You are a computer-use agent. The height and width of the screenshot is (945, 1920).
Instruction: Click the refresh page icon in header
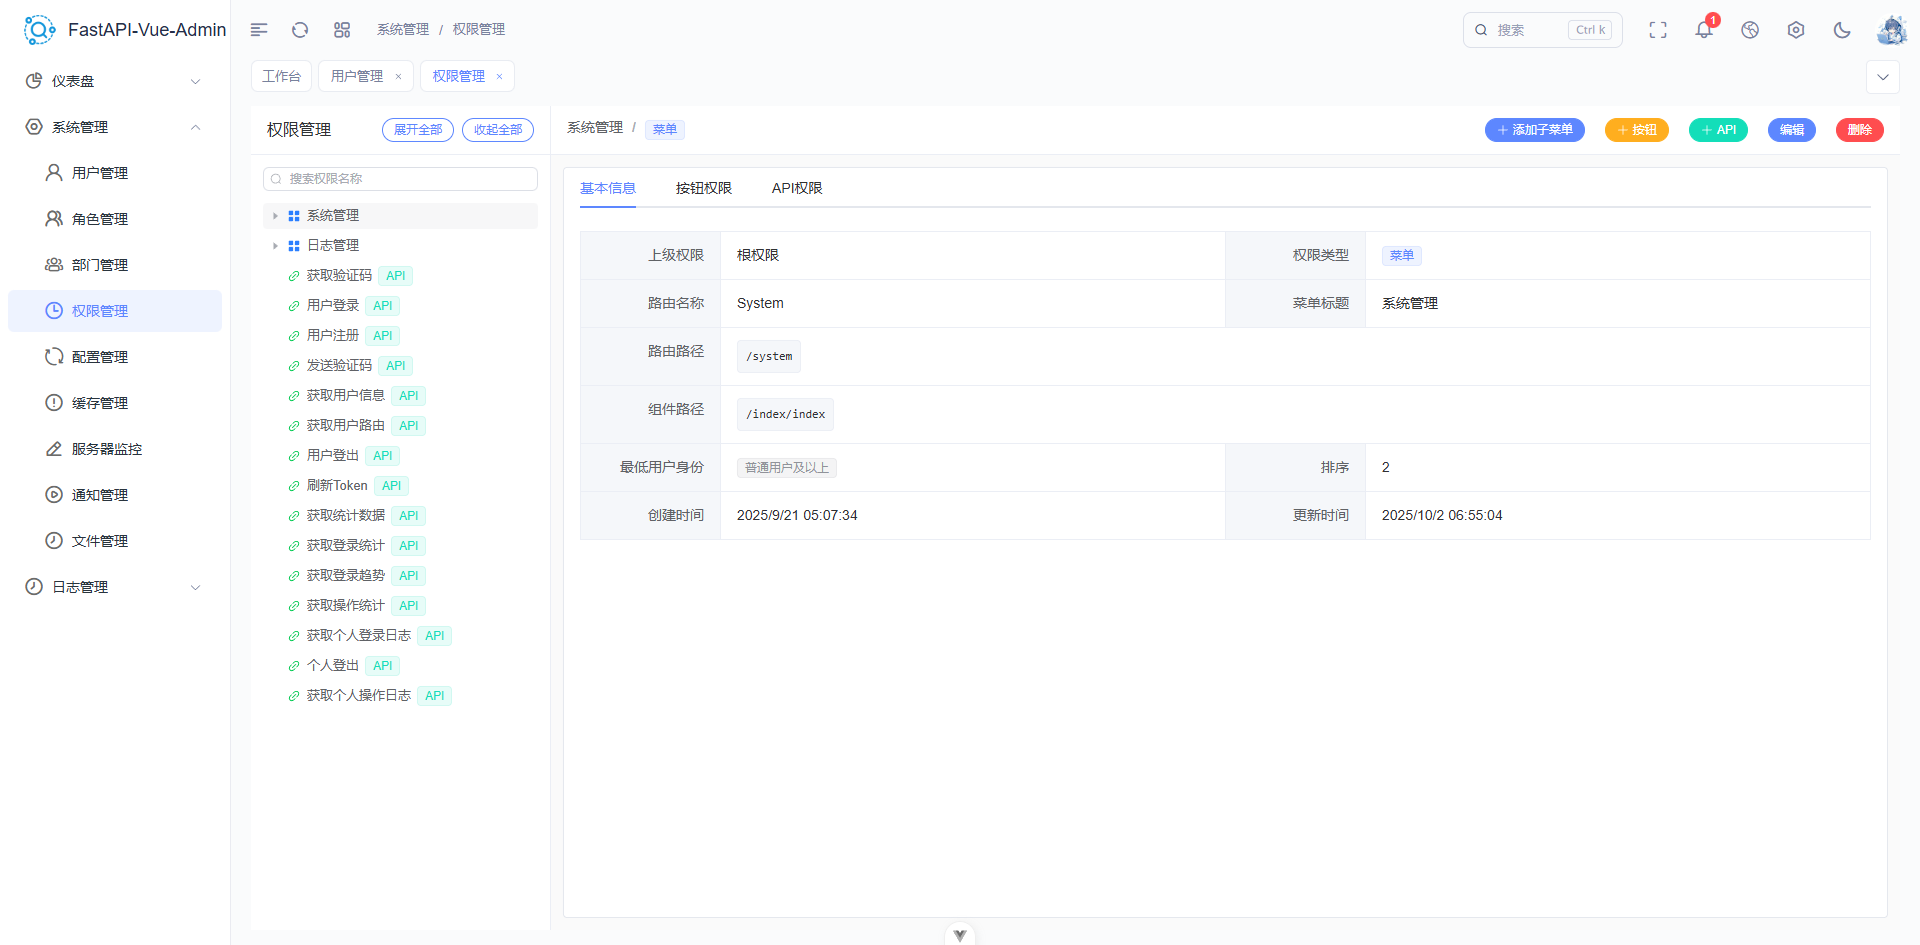click(x=300, y=30)
